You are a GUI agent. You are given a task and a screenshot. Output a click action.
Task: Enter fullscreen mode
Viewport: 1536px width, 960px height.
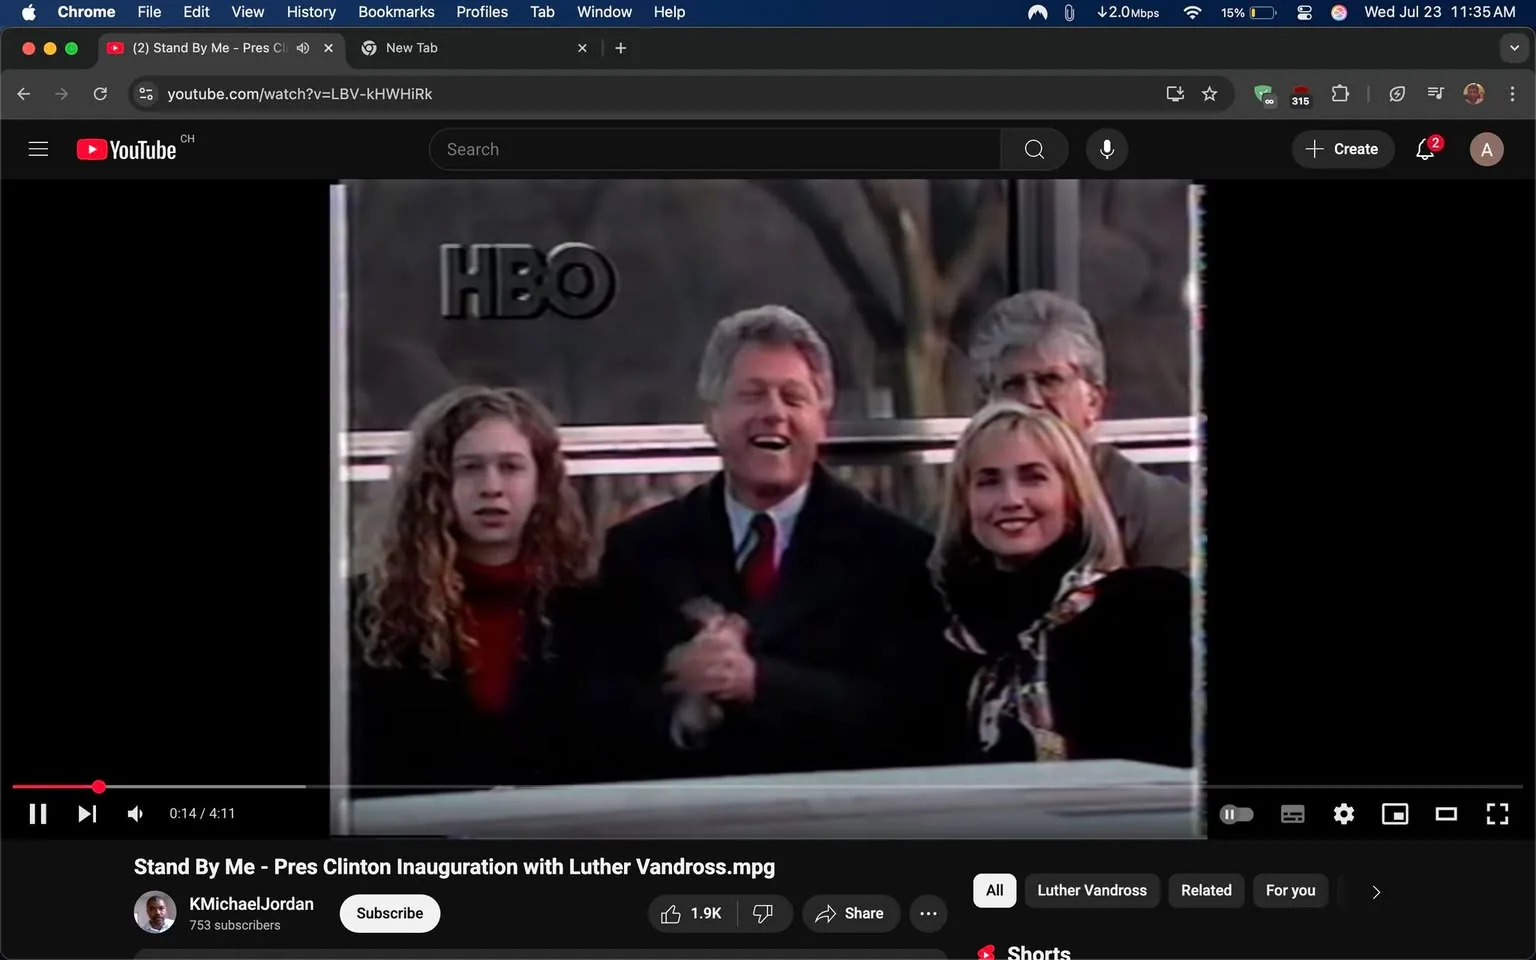[x=1497, y=813]
